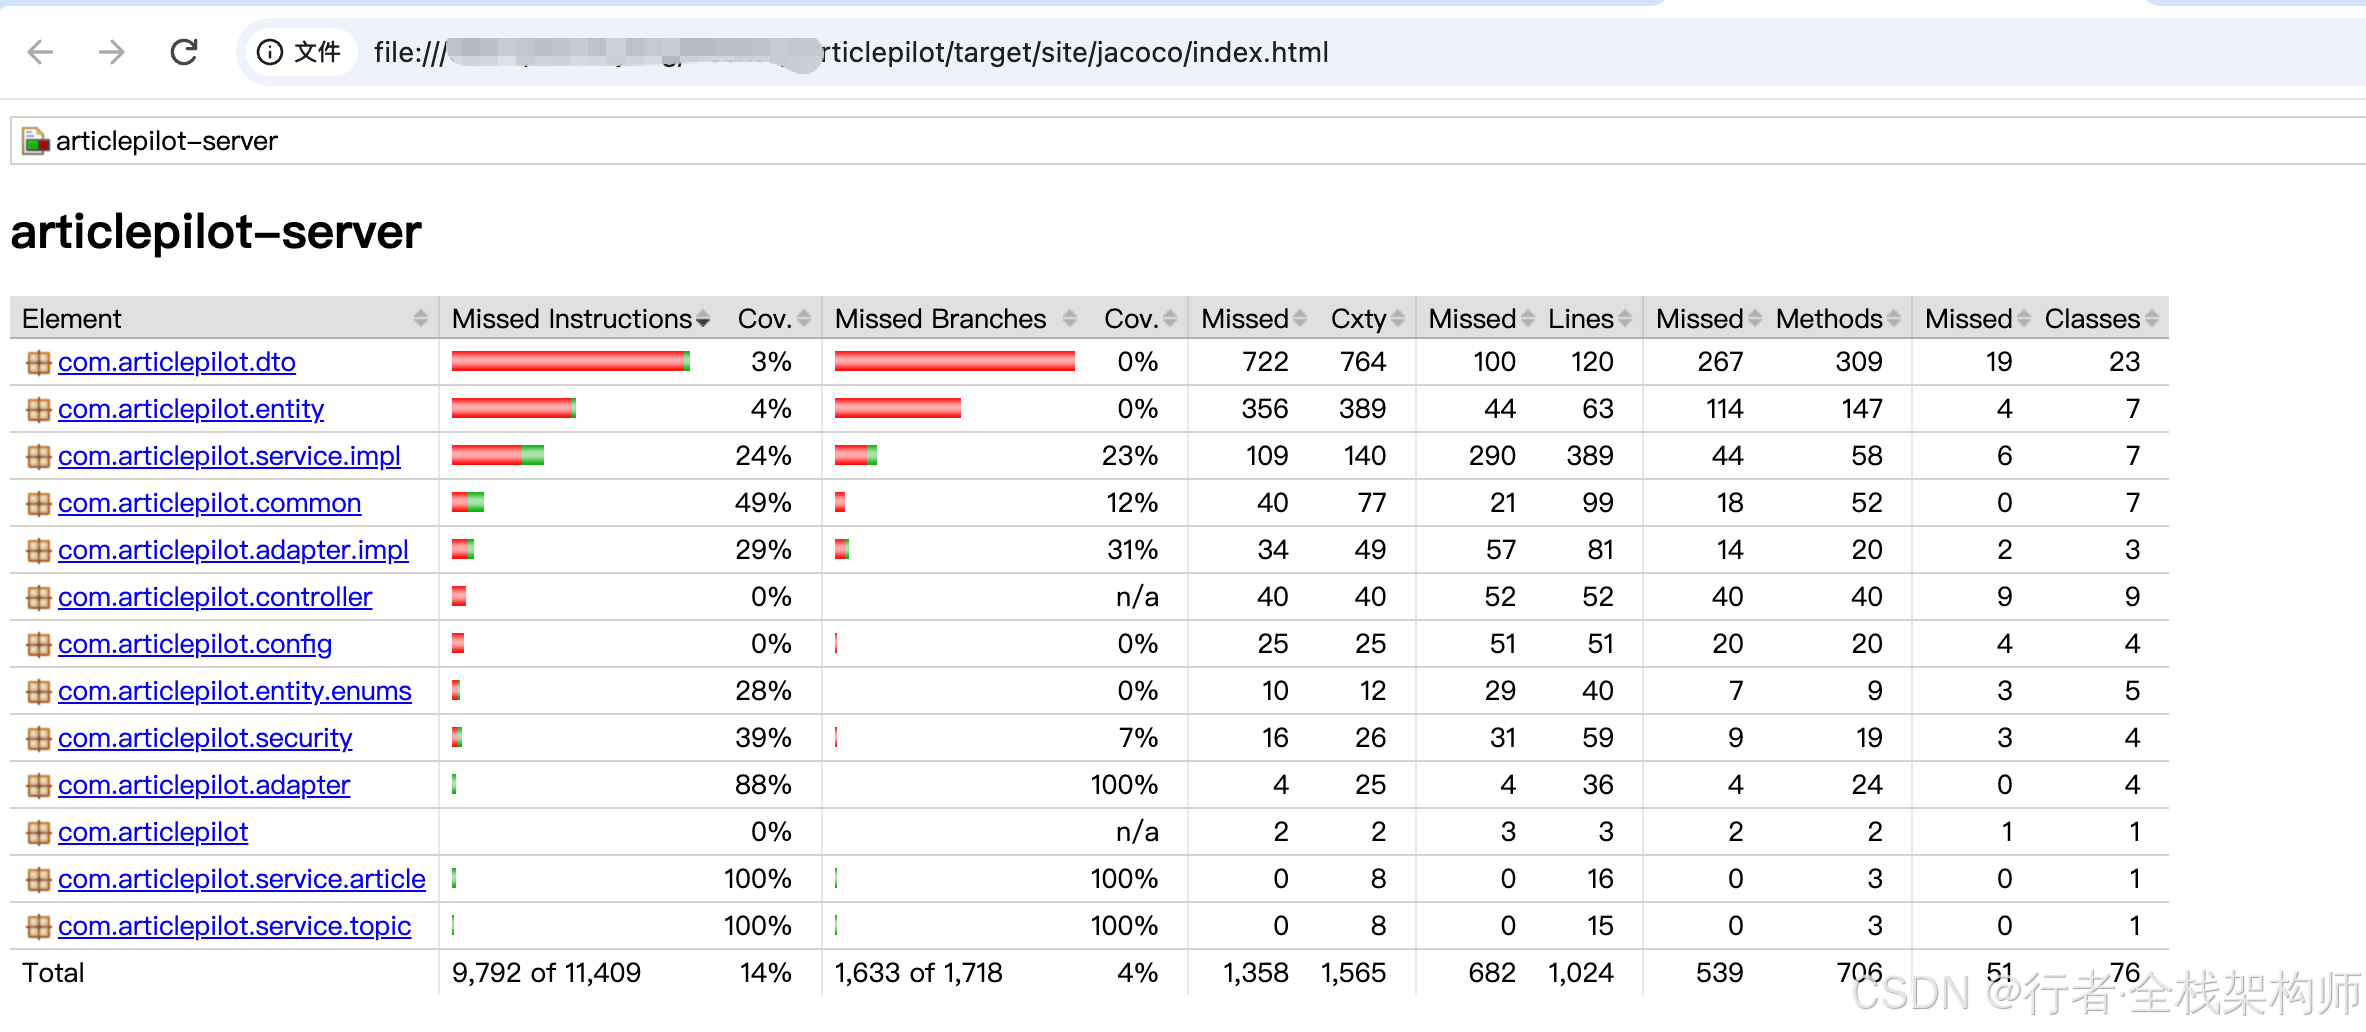This screenshot has width=2366, height=1032.
Task: Sort by Lines column header
Action: point(1589,318)
